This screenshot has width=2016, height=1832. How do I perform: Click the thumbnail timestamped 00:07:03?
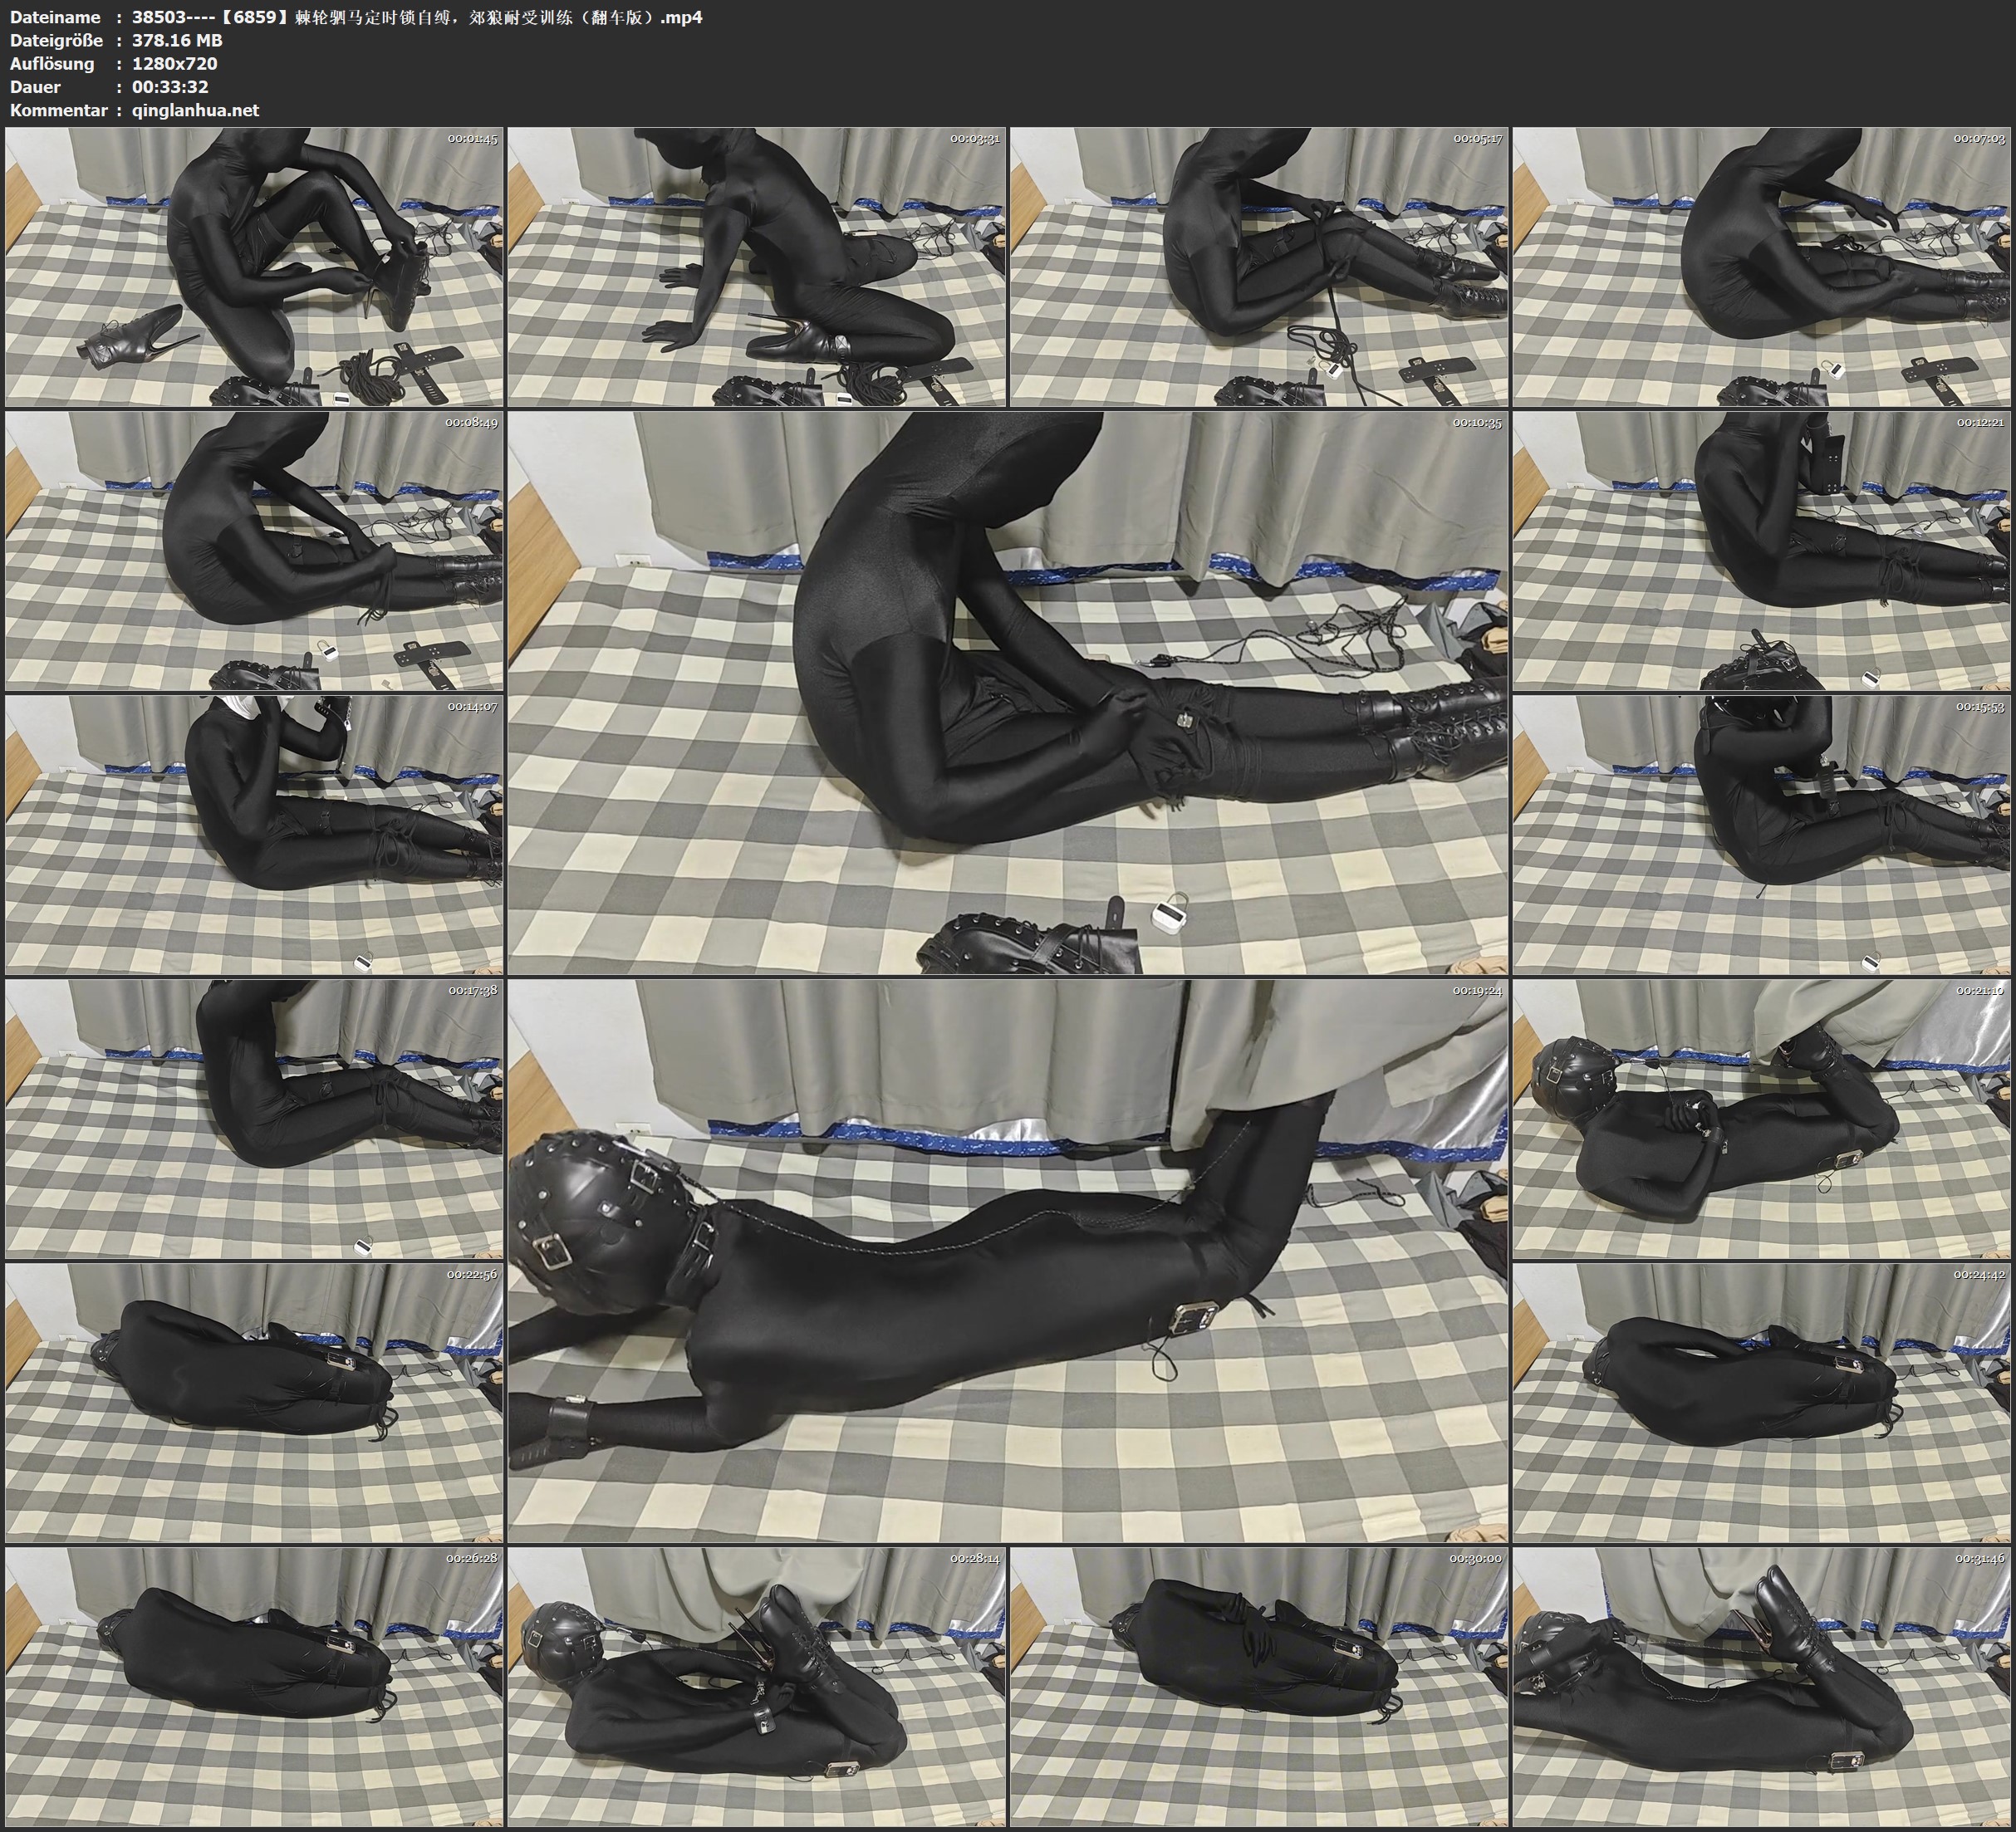point(1762,267)
